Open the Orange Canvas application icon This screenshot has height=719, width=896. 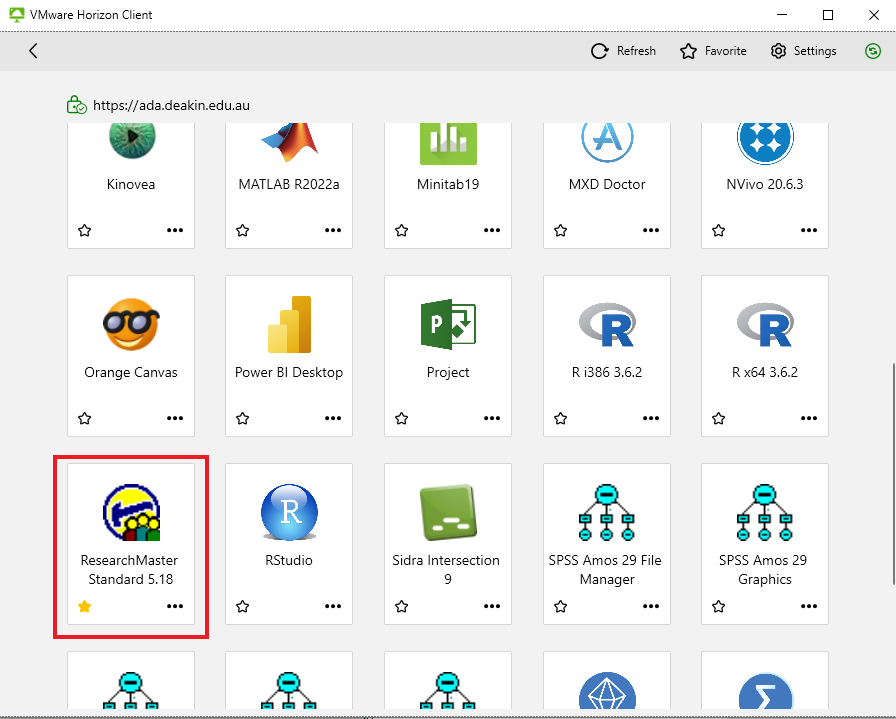(x=131, y=324)
